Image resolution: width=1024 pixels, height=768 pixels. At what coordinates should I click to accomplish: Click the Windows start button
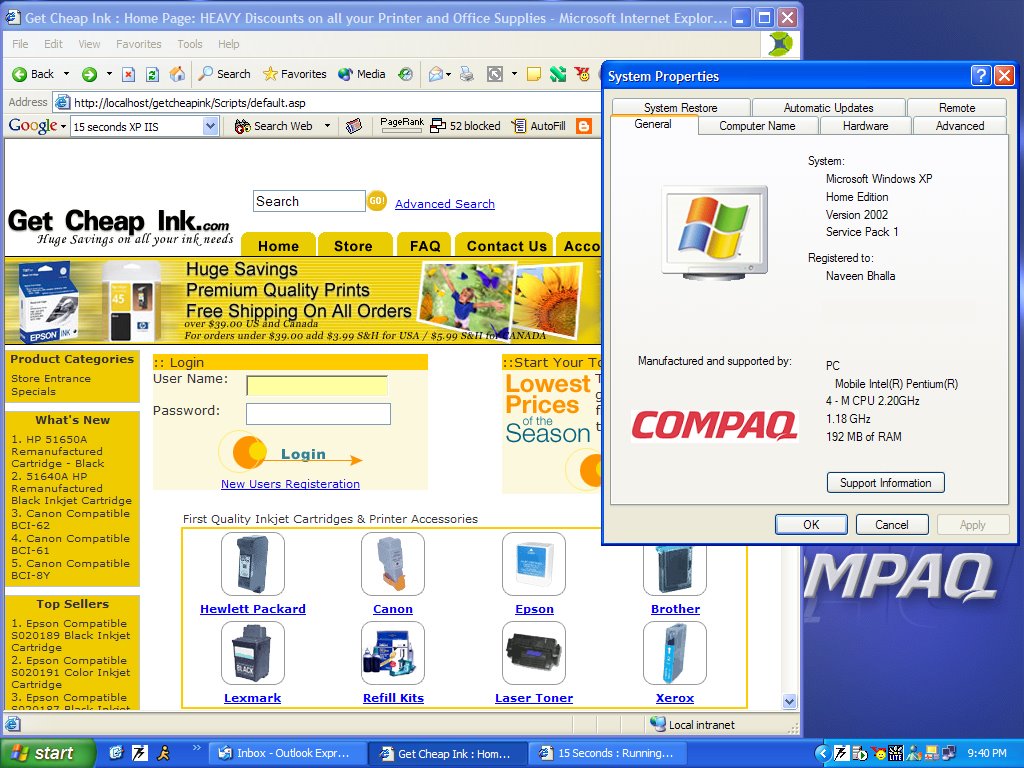(x=46, y=753)
